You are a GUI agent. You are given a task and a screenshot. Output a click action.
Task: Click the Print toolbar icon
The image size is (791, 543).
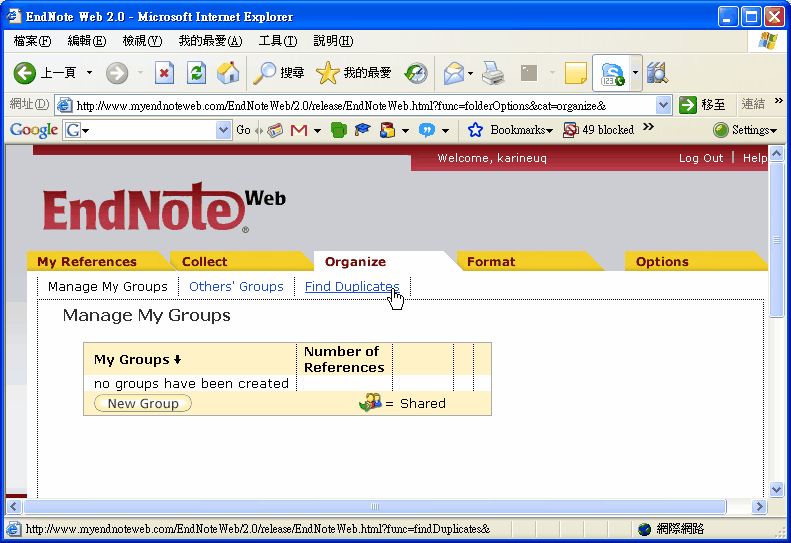[x=493, y=73]
